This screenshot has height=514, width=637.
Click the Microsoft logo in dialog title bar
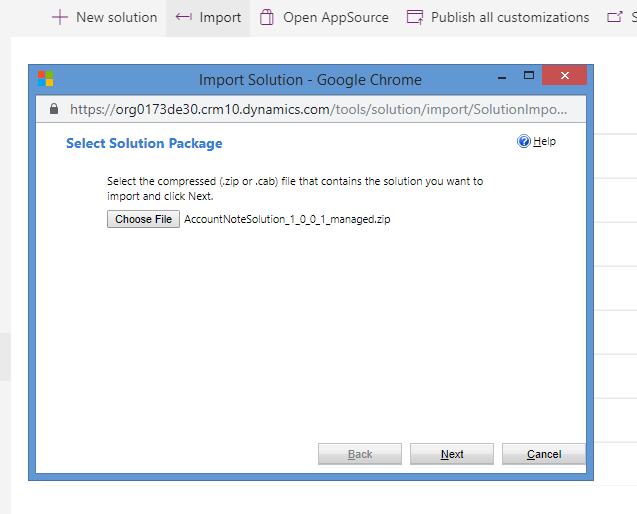46,79
